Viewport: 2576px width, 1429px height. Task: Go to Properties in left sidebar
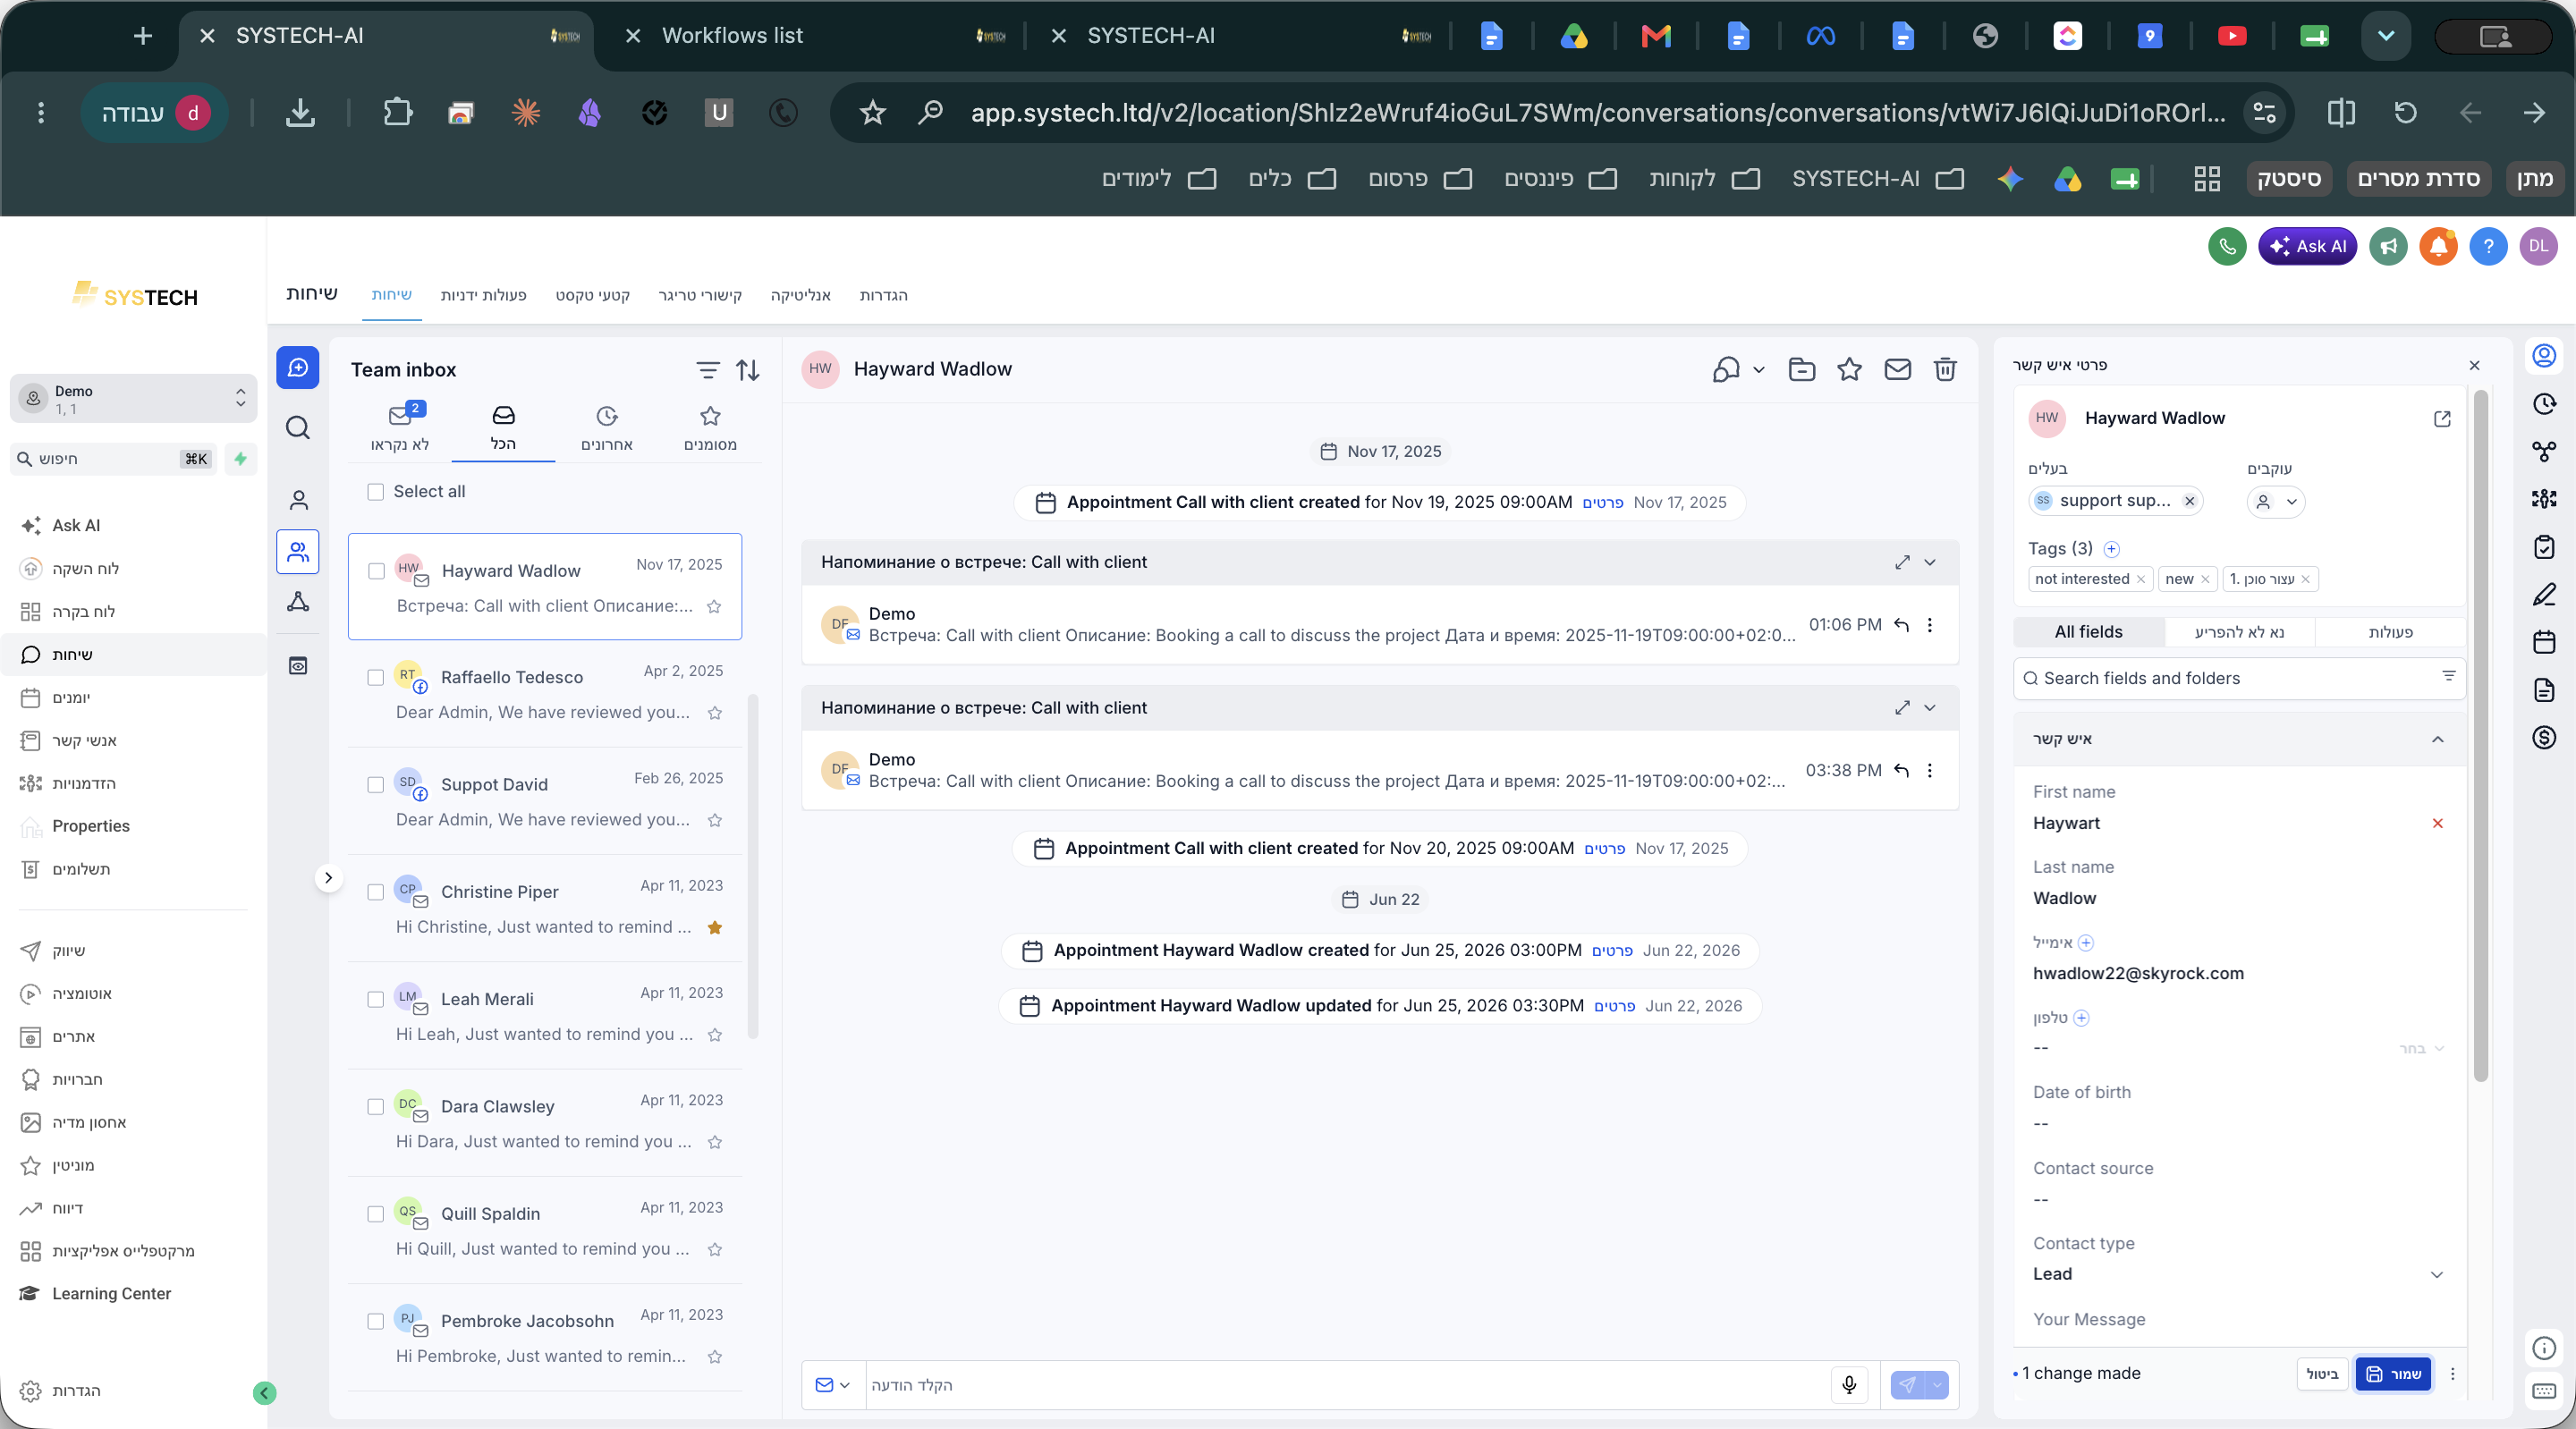point(91,826)
